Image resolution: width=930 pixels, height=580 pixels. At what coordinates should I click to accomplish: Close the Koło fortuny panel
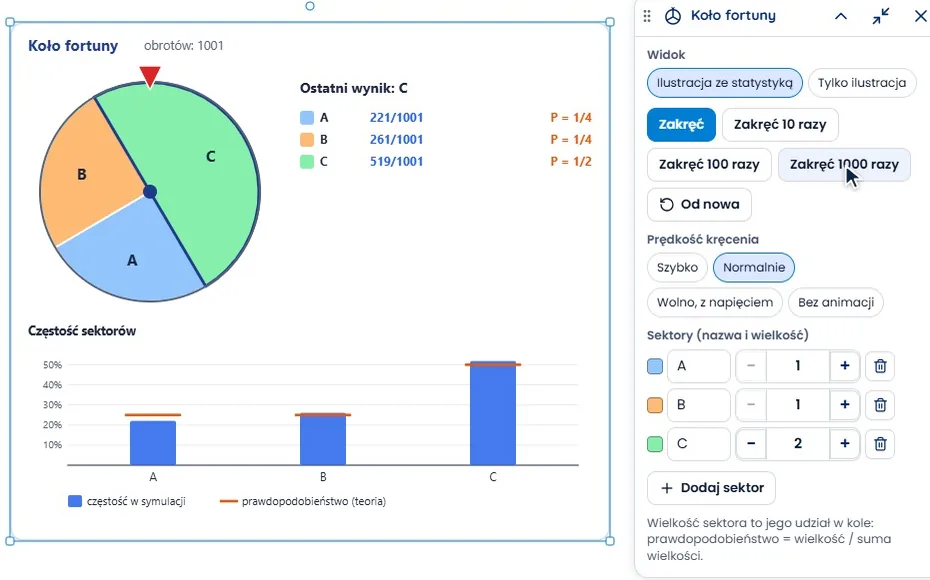click(921, 16)
